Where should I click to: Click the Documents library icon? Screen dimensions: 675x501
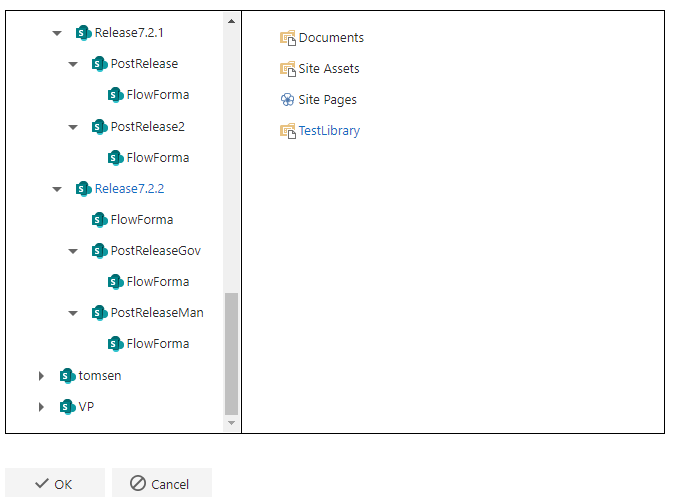[x=288, y=38]
